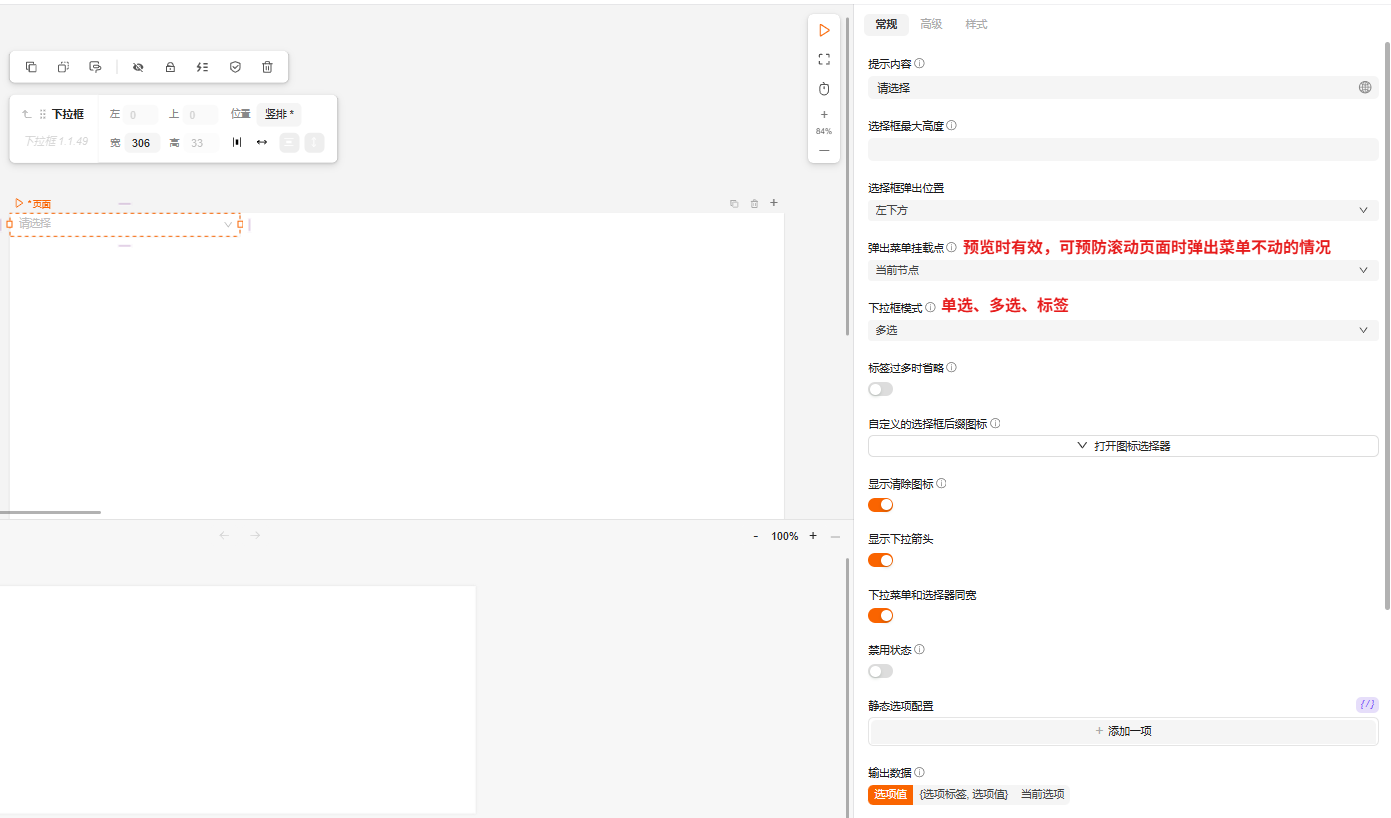
Task: Click the purple code braces icon
Action: [1366, 705]
